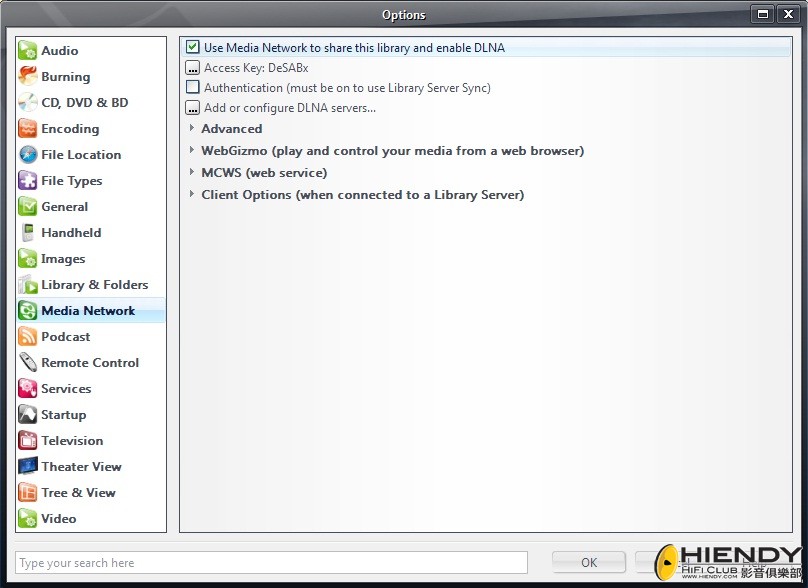Click the OK button
The height and width of the screenshot is (588, 808).
(588, 562)
